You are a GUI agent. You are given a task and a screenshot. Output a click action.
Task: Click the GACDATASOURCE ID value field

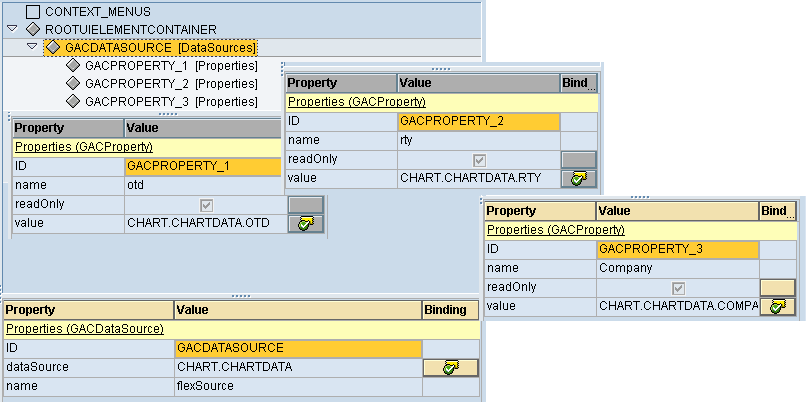click(x=298, y=348)
